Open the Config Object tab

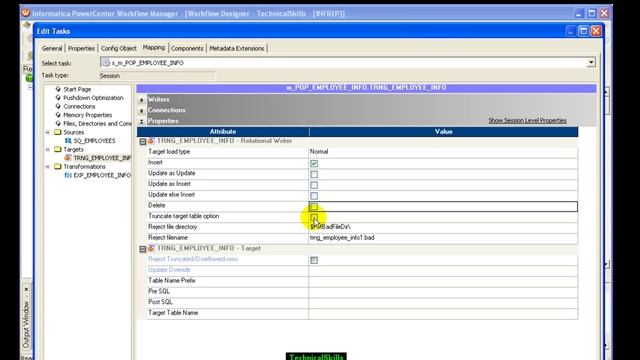[x=119, y=48]
